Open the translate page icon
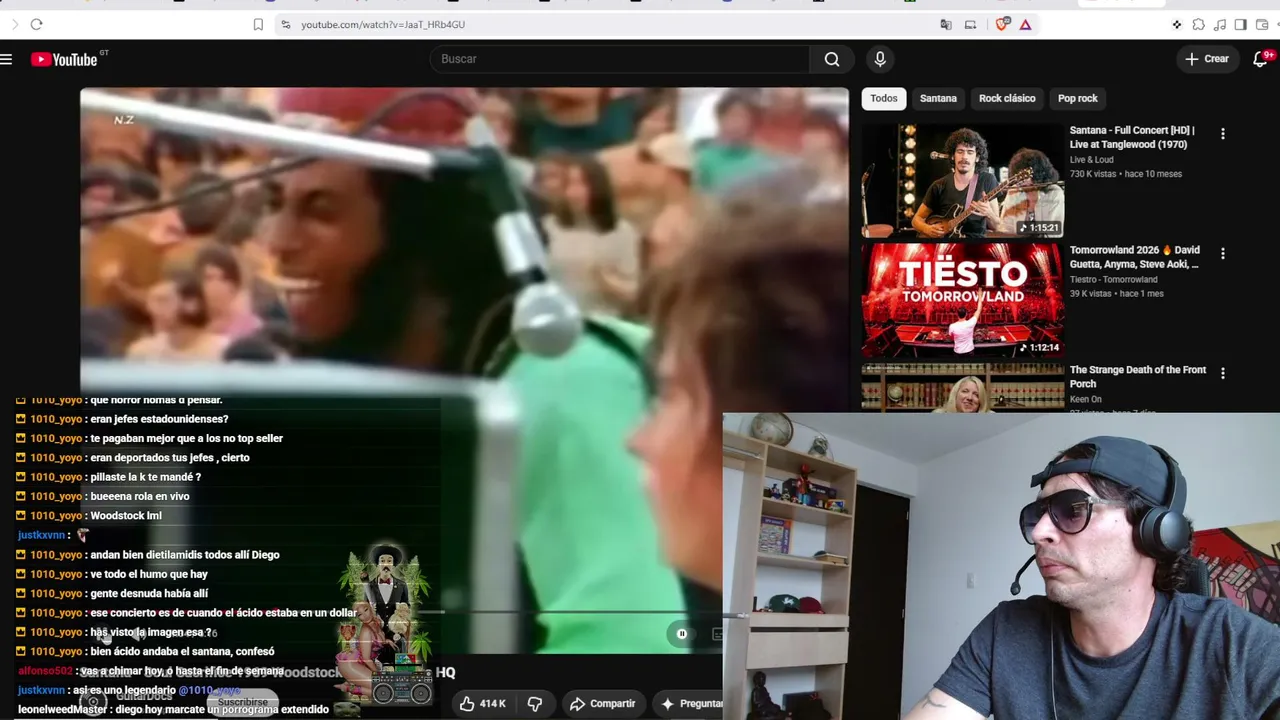The image size is (1280, 720). pyautogui.click(x=946, y=24)
